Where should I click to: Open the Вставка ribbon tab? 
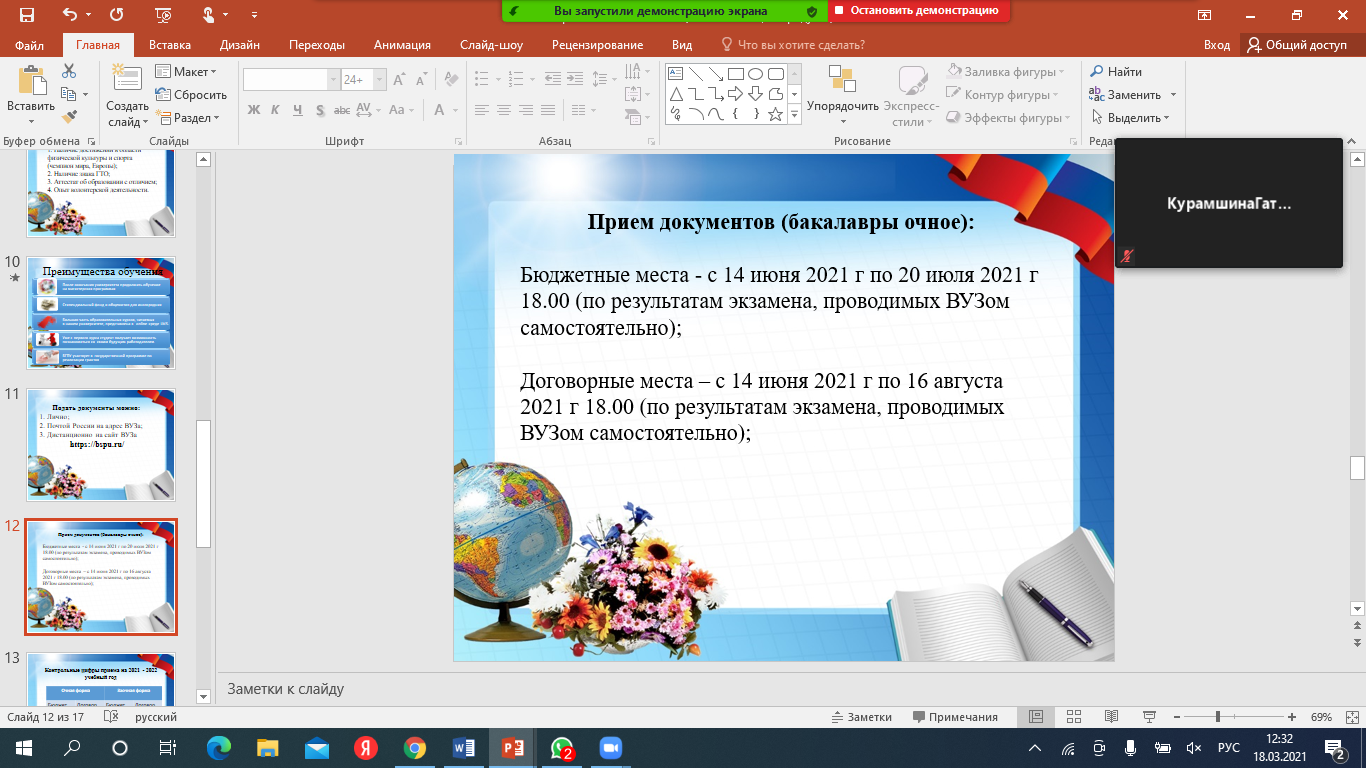[x=169, y=45]
